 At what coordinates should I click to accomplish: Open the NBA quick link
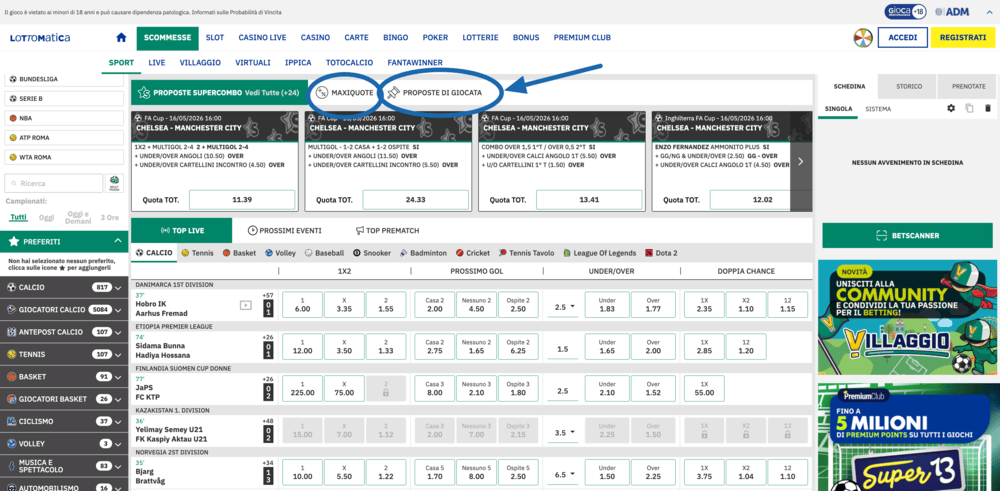(x=66, y=119)
